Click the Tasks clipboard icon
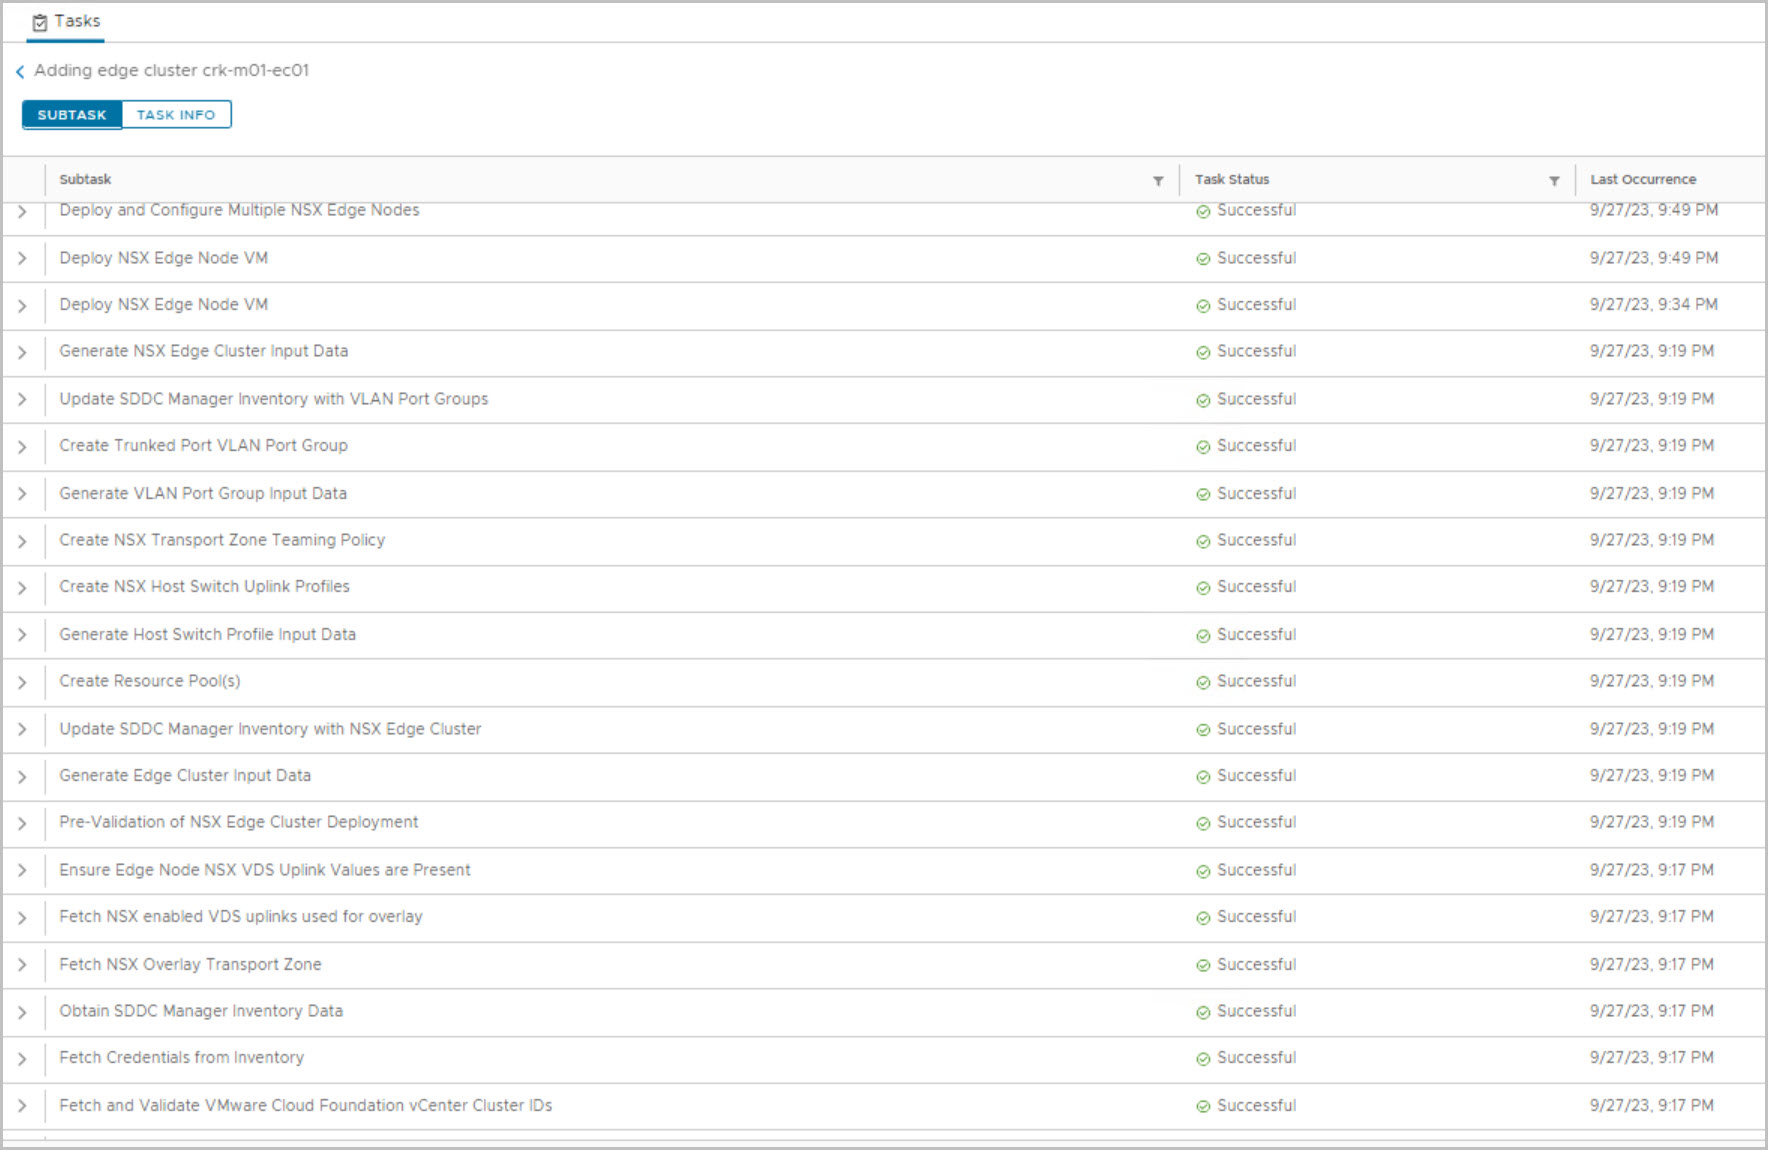This screenshot has width=1768, height=1150. click(x=40, y=22)
